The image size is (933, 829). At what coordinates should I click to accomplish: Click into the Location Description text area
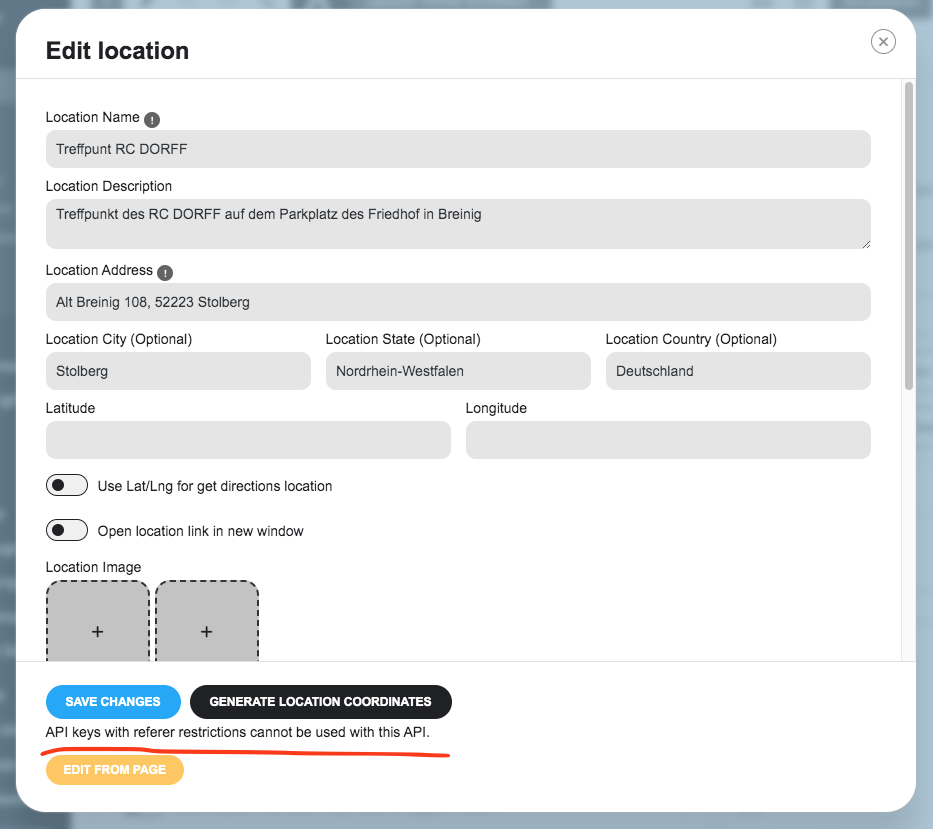(x=458, y=224)
